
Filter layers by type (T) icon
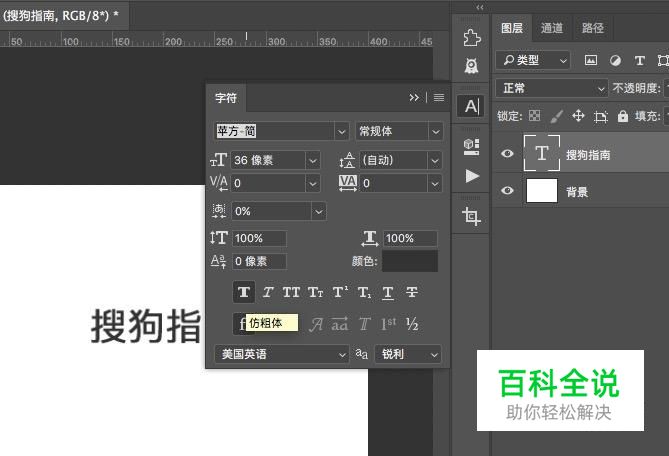[x=640, y=61]
